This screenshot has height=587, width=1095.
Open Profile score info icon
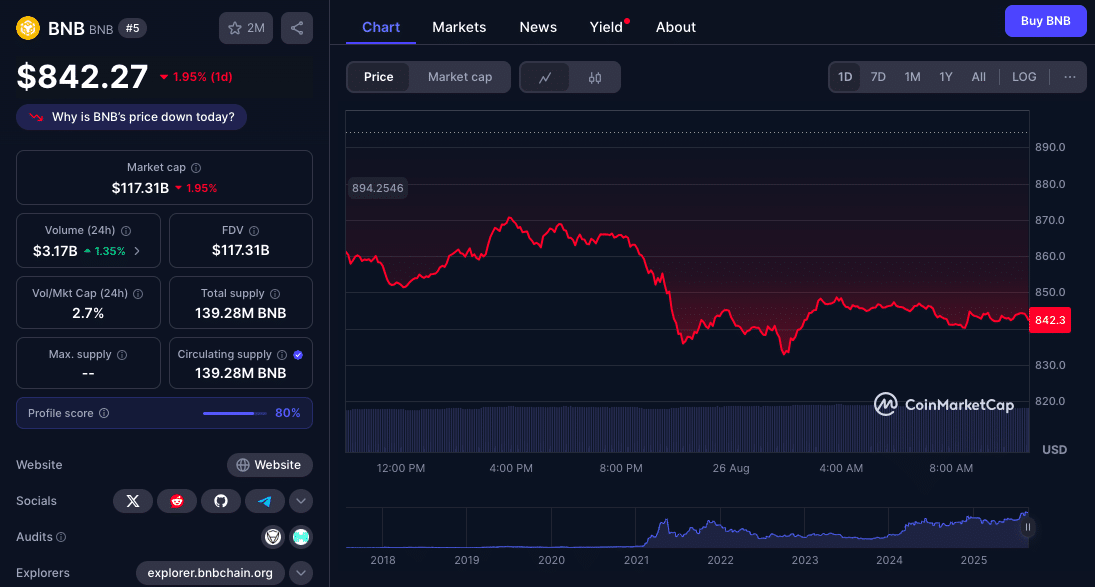pyautogui.click(x=104, y=413)
